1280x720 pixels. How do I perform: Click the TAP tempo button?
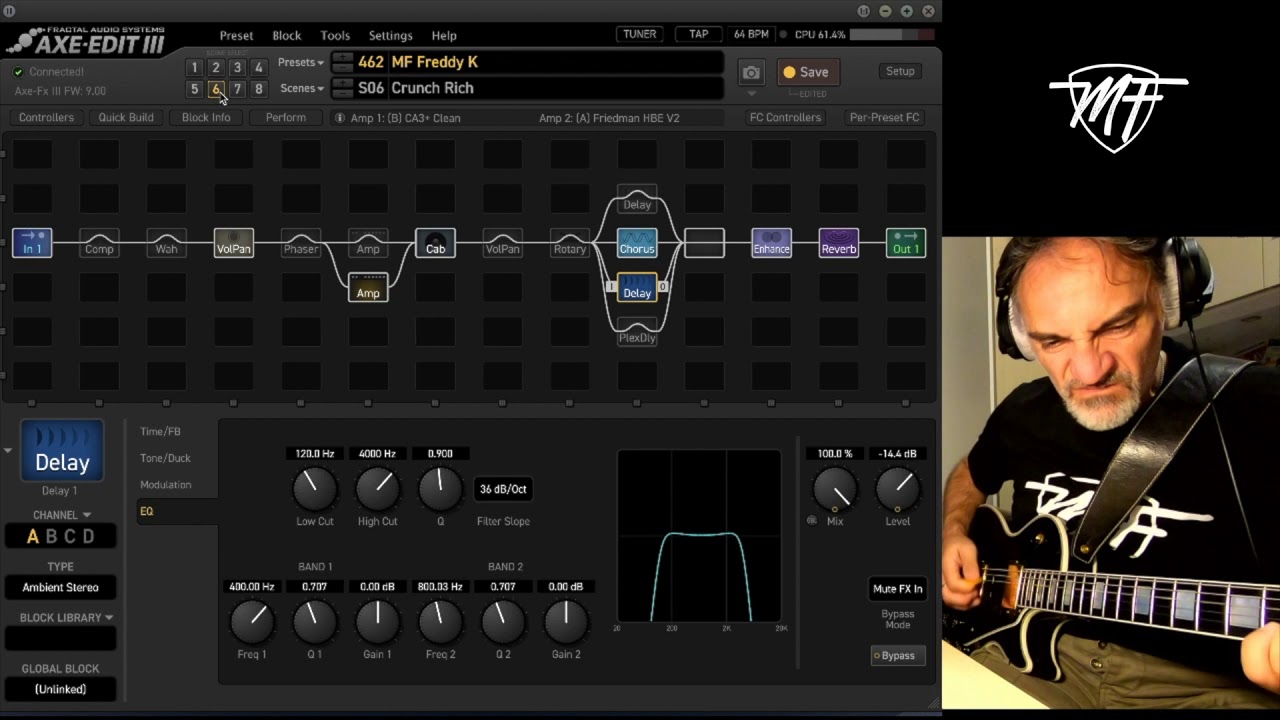tap(699, 34)
